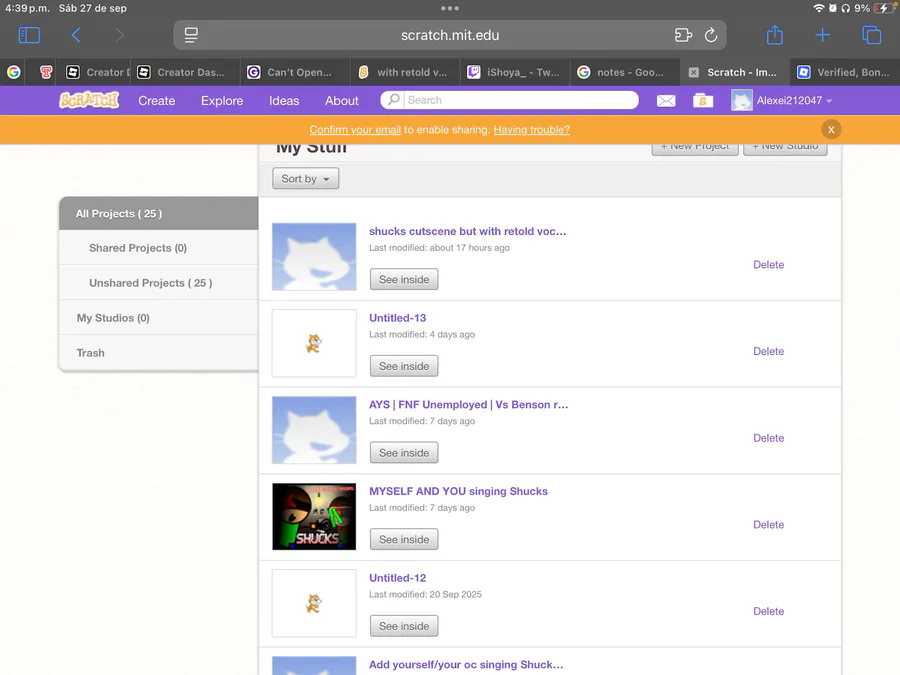This screenshot has width=900, height=675.
Task: Open the 'shucks cutscene but with retold voc...' project title
Action: click(x=467, y=231)
